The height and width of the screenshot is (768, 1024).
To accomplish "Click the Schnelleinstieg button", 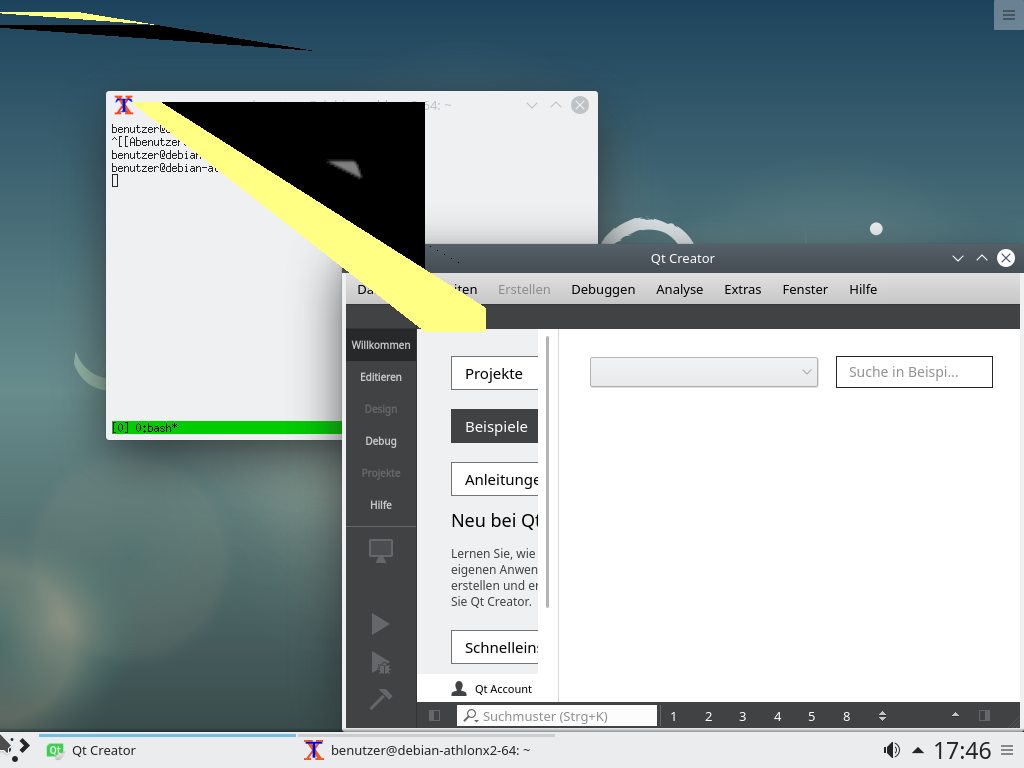I will click(494, 647).
